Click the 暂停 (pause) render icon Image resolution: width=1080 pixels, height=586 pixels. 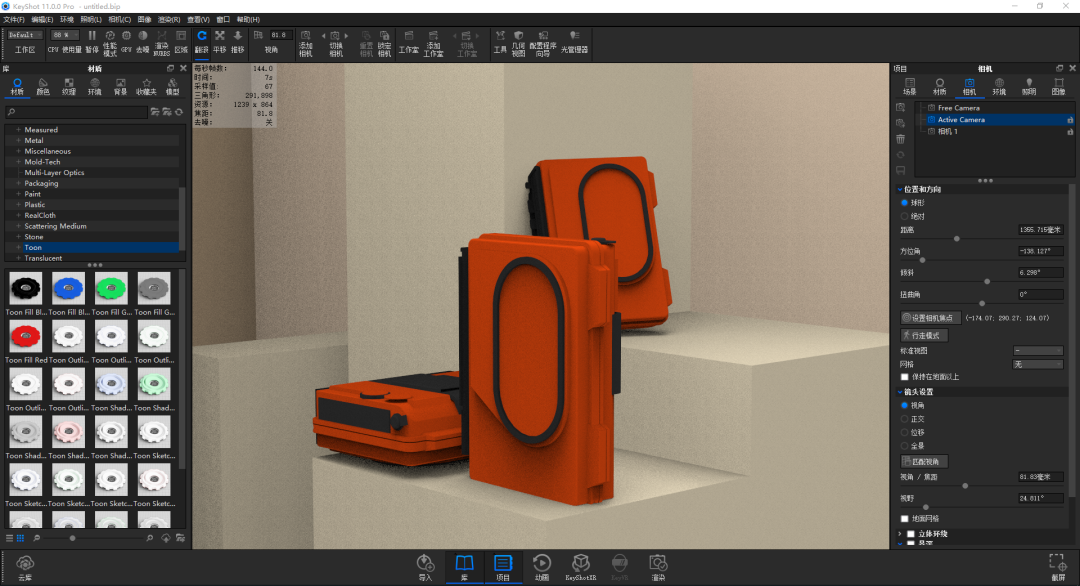[92, 41]
